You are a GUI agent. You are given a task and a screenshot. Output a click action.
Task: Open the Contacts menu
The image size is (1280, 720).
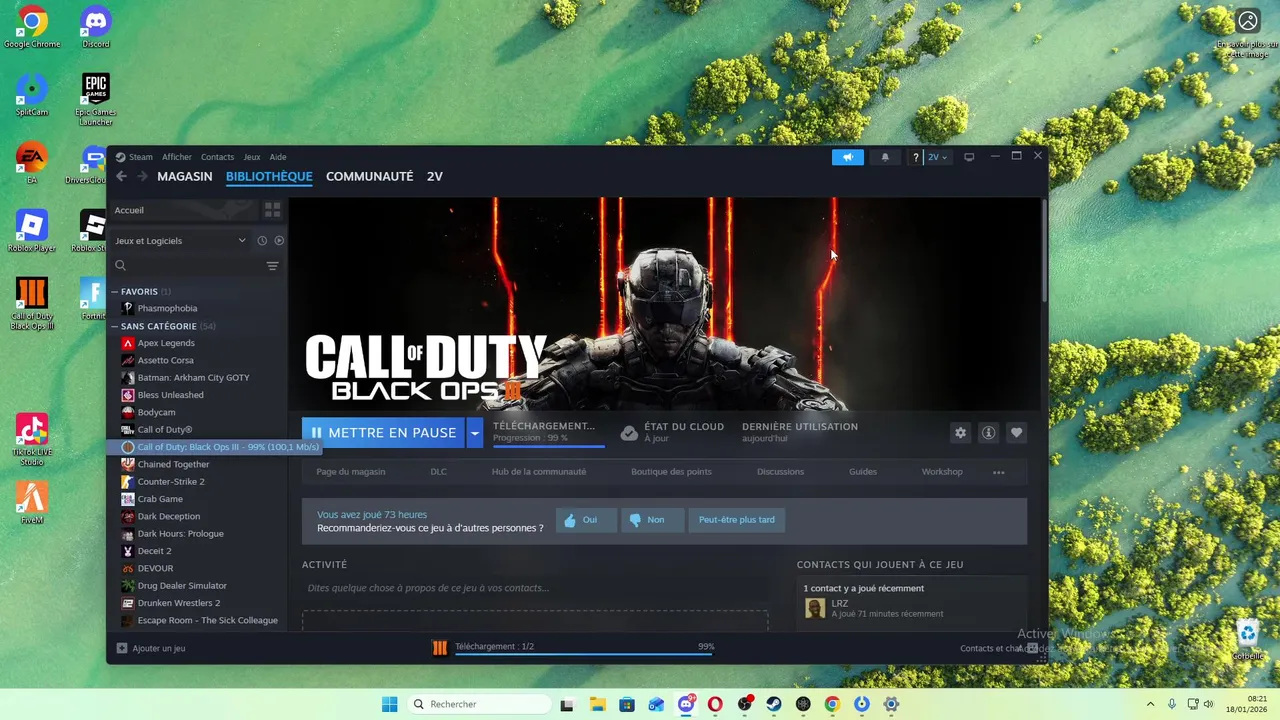(x=217, y=157)
